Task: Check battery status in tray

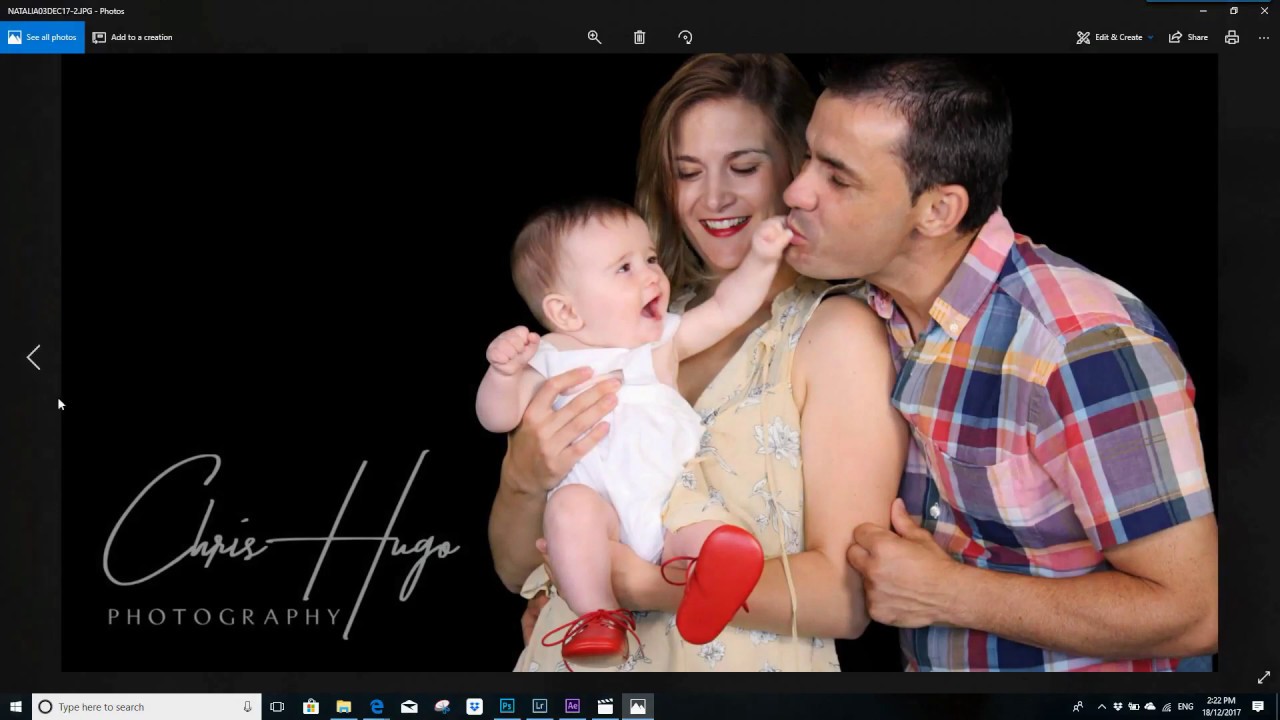Action: [1134, 707]
